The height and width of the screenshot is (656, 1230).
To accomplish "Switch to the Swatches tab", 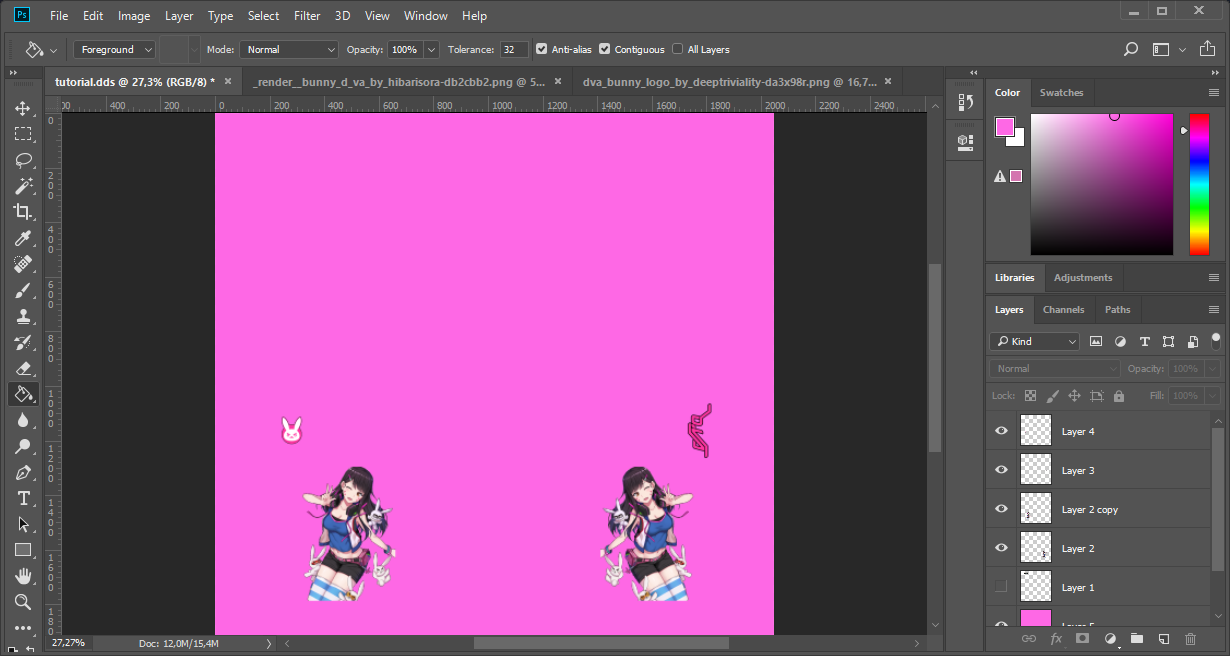I will click(x=1061, y=93).
